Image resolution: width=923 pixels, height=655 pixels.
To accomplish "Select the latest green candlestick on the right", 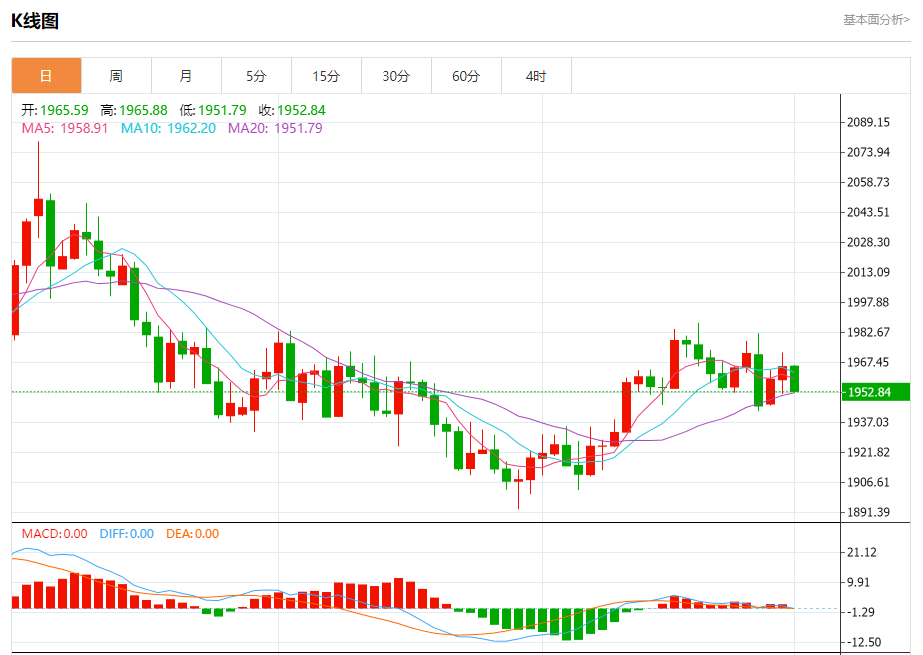I will pos(795,378).
